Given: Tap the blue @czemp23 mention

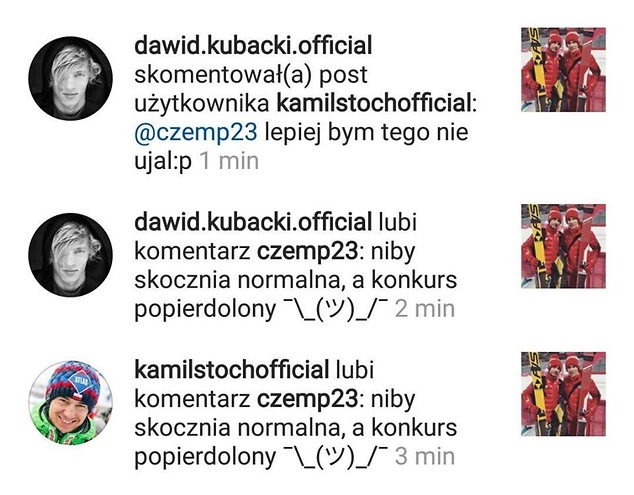Looking at the screenshot, I should click(x=196, y=133).
